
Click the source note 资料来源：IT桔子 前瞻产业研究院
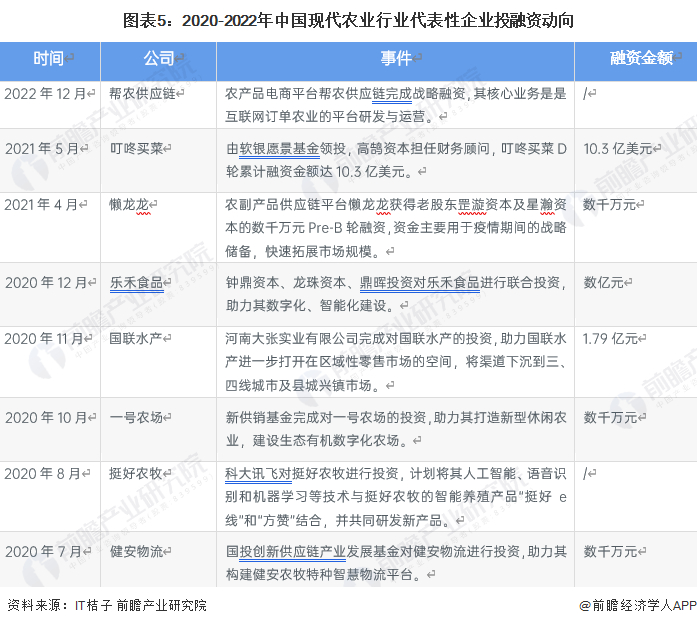click(x=107, y=606)
